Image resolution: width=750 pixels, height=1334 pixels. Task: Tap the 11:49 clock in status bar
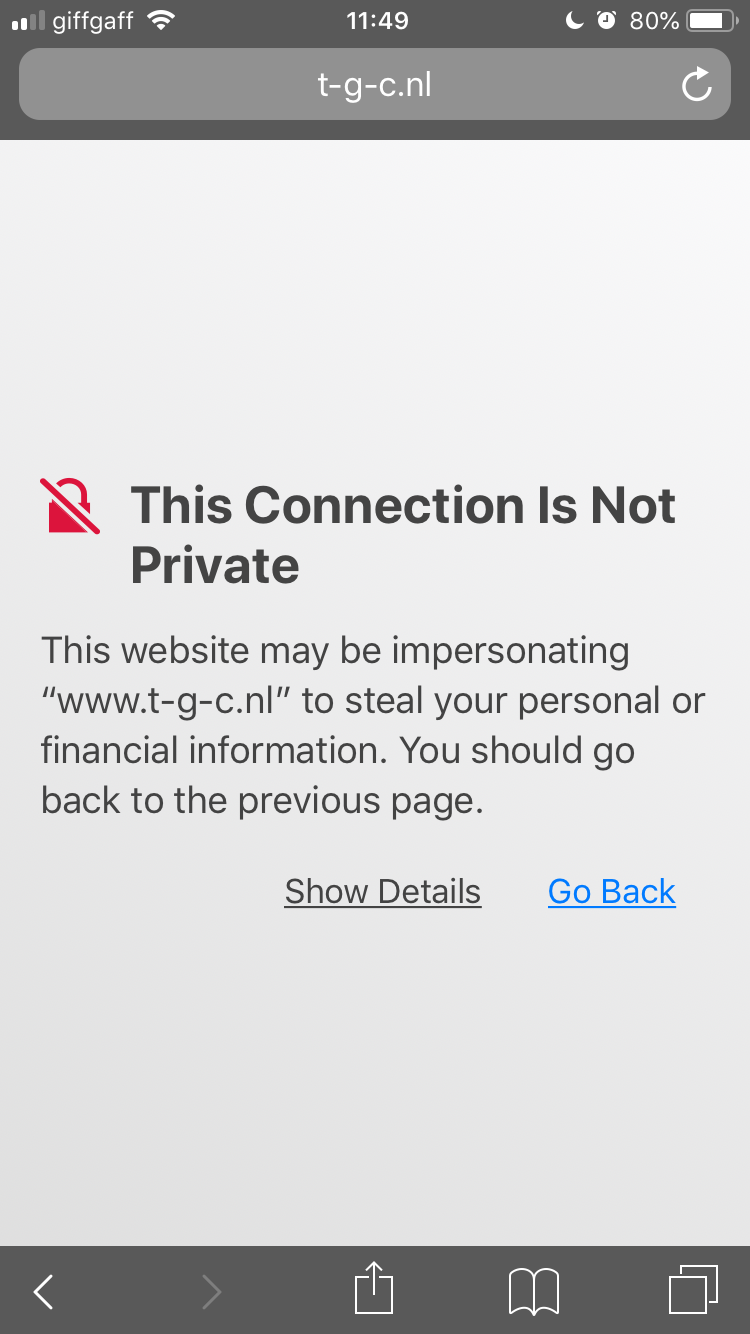[x=377, y=20]
